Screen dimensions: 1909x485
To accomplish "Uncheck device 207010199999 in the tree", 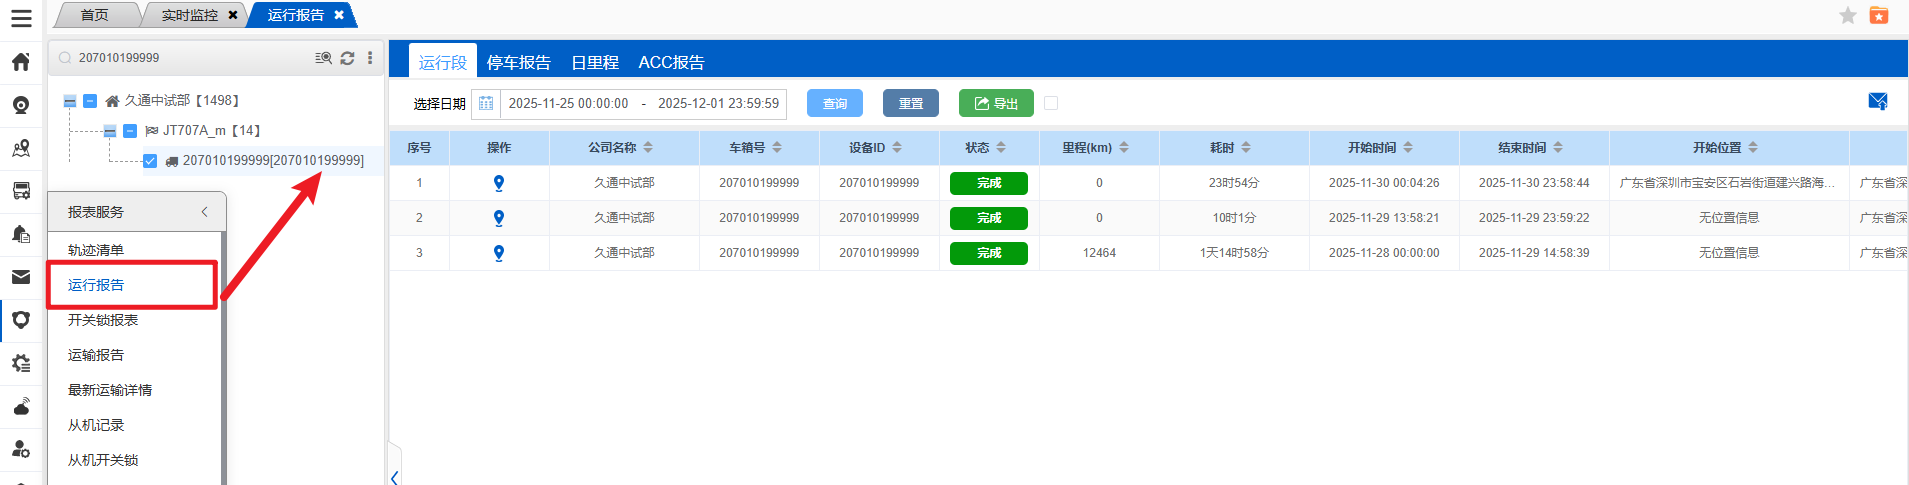I will [150, 161].
